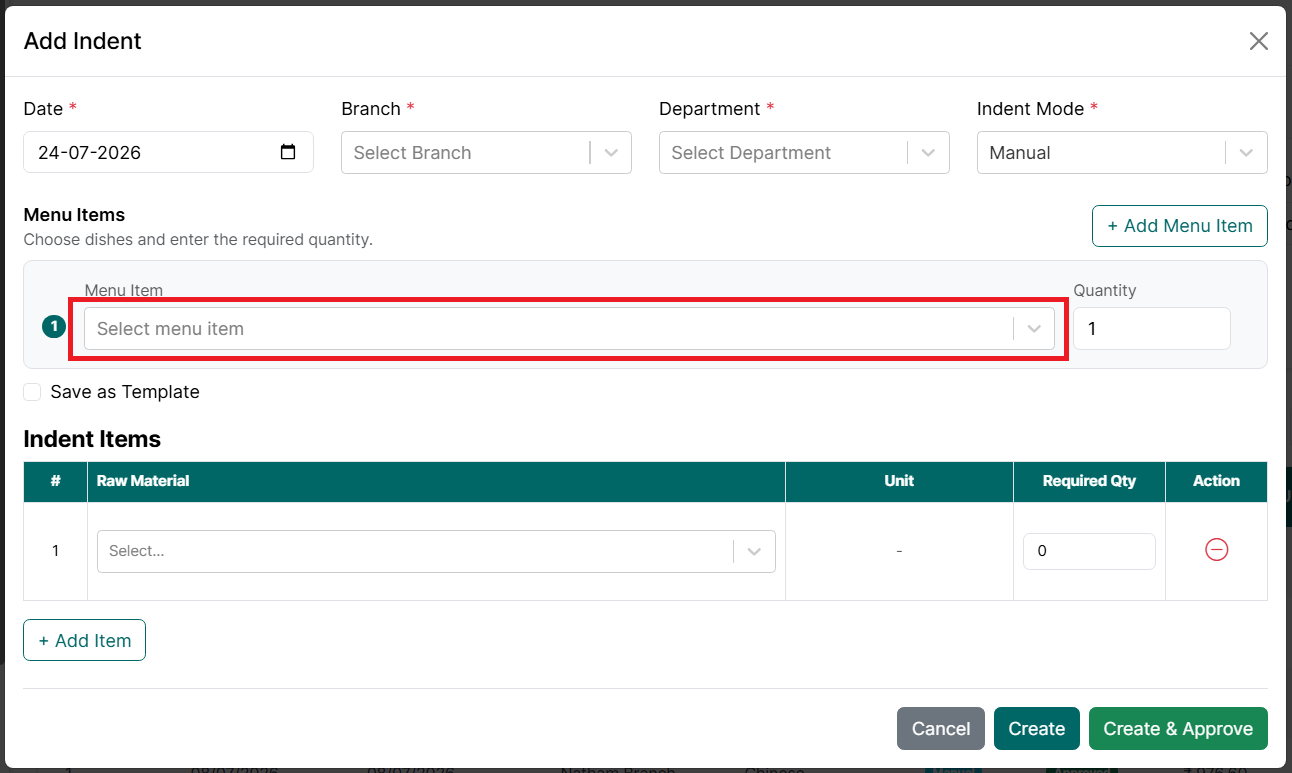Screen dimensions: 1292x773
Task: Open the Select menu item dropdown
Action: (x=569, y=328)
